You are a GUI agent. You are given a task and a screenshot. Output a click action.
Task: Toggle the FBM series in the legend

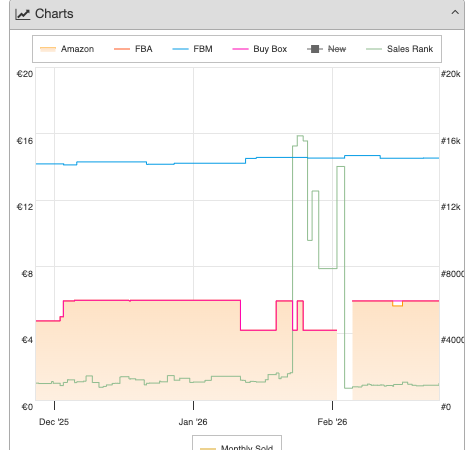pyautogui.click(x=192, y=49)
